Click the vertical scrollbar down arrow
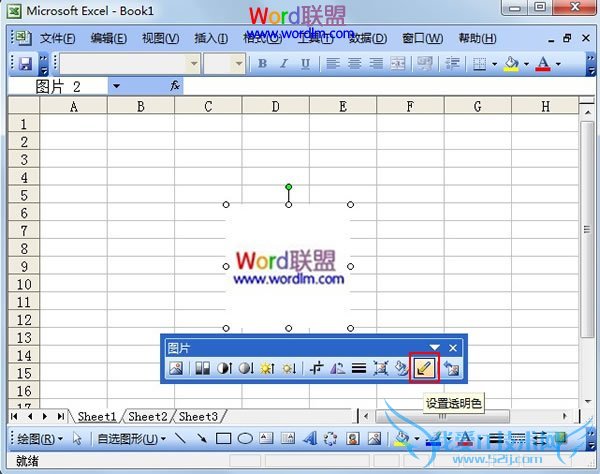600x474 pixels. (x=587, y=401)
